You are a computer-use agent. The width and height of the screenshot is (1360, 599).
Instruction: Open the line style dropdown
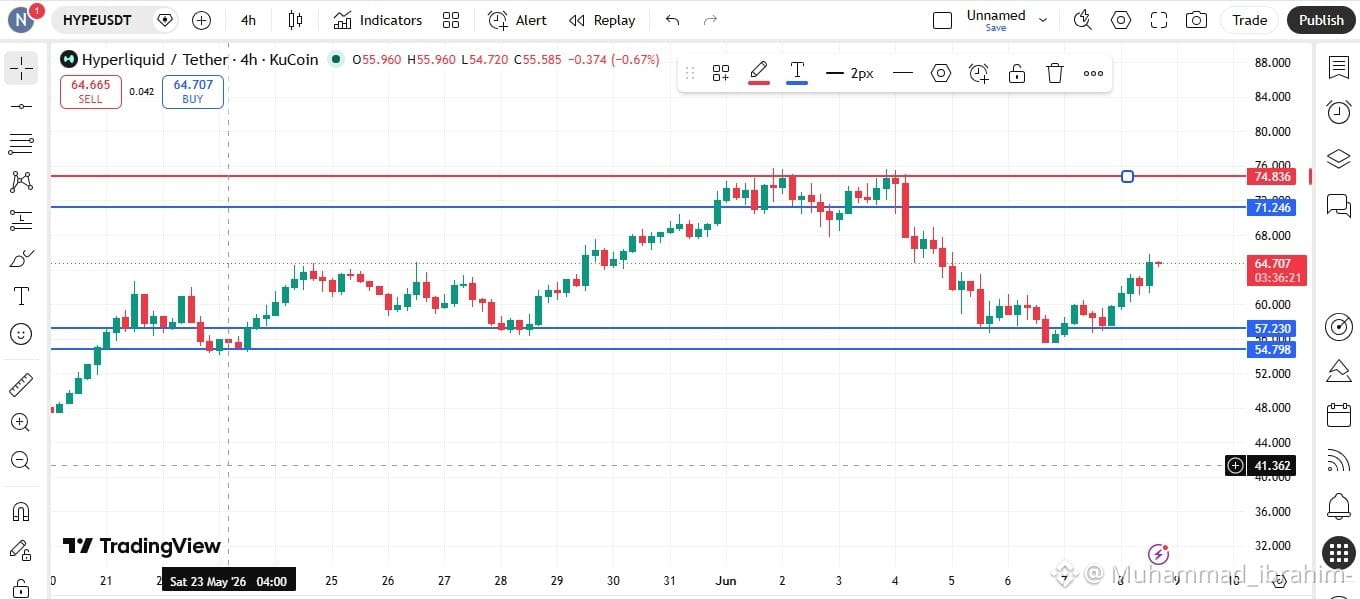coord(903,73)
